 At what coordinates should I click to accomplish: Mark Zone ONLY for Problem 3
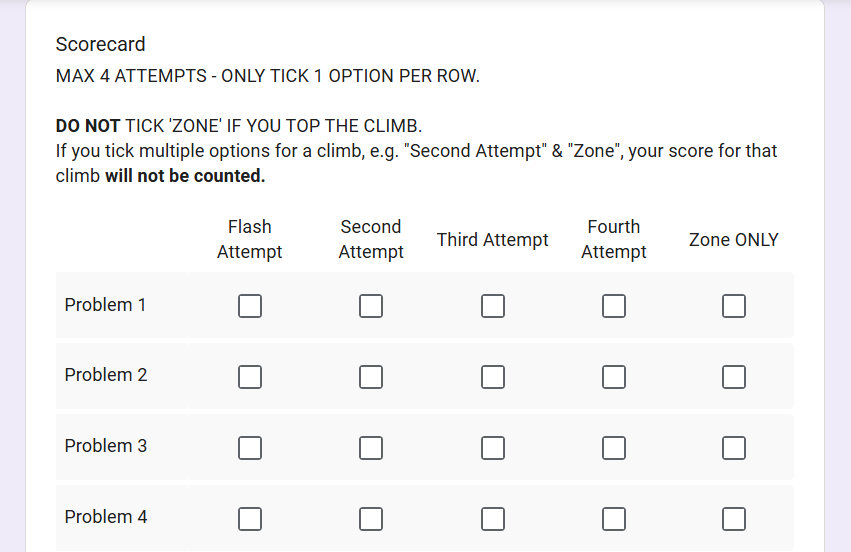click(x=734, y=448)
